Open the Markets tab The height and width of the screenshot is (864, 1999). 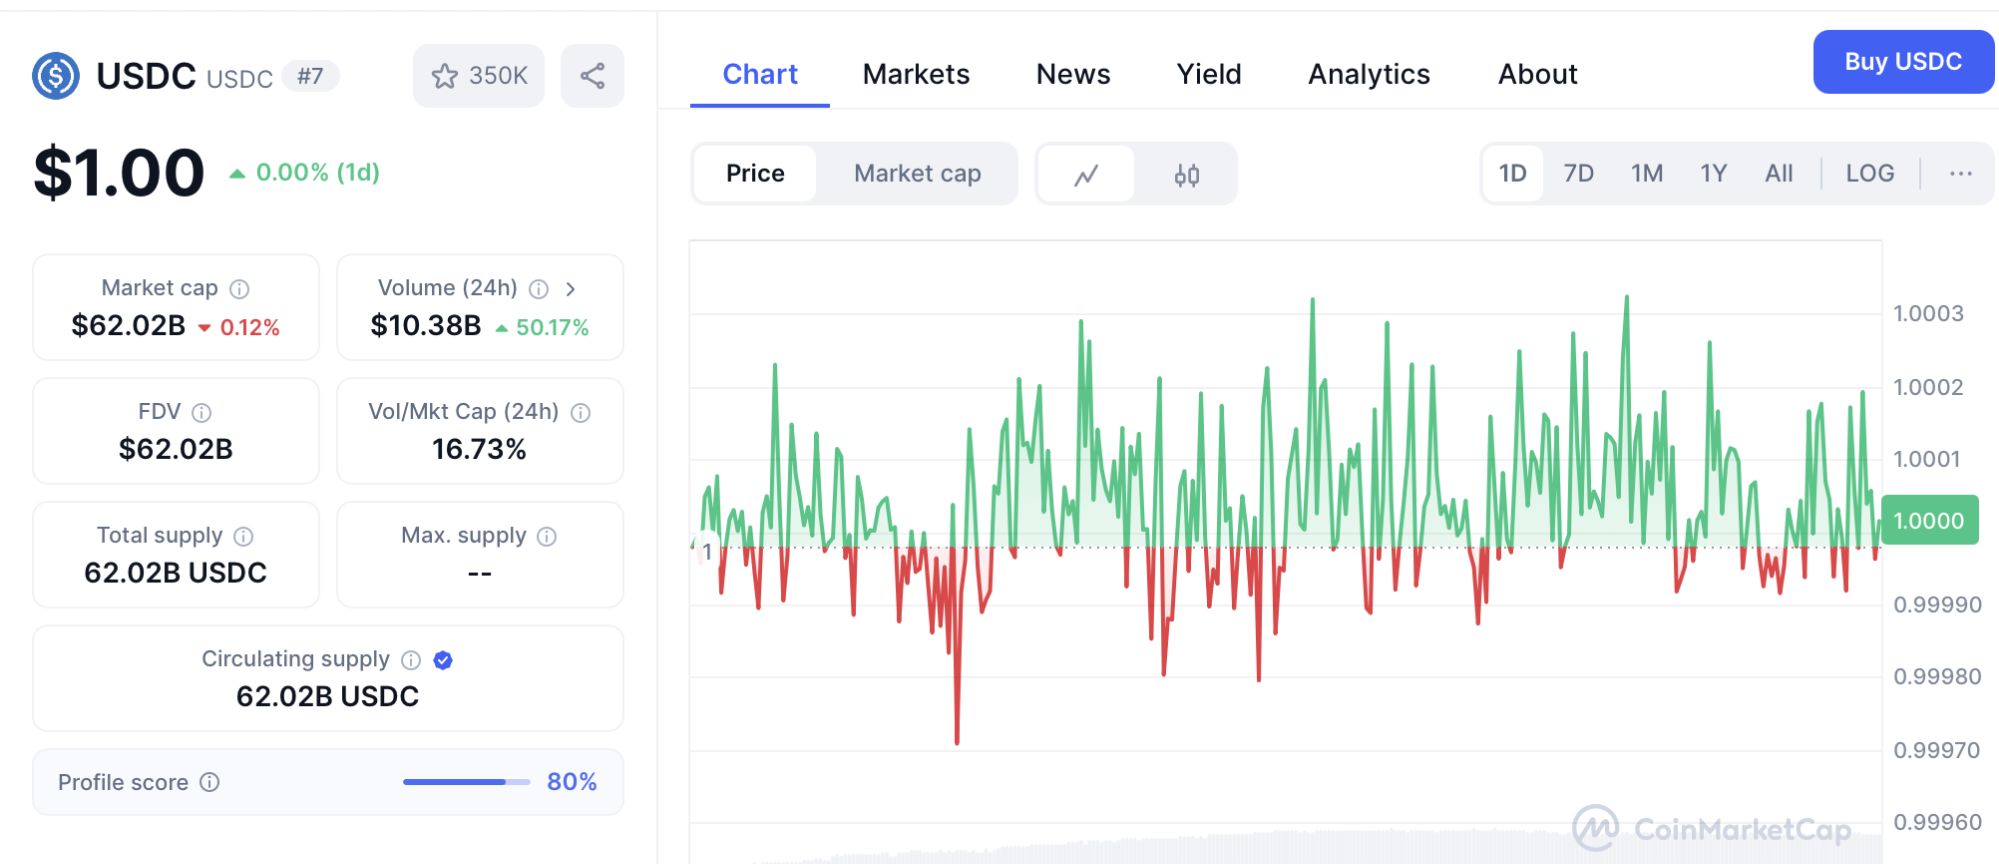click(916, 74)
